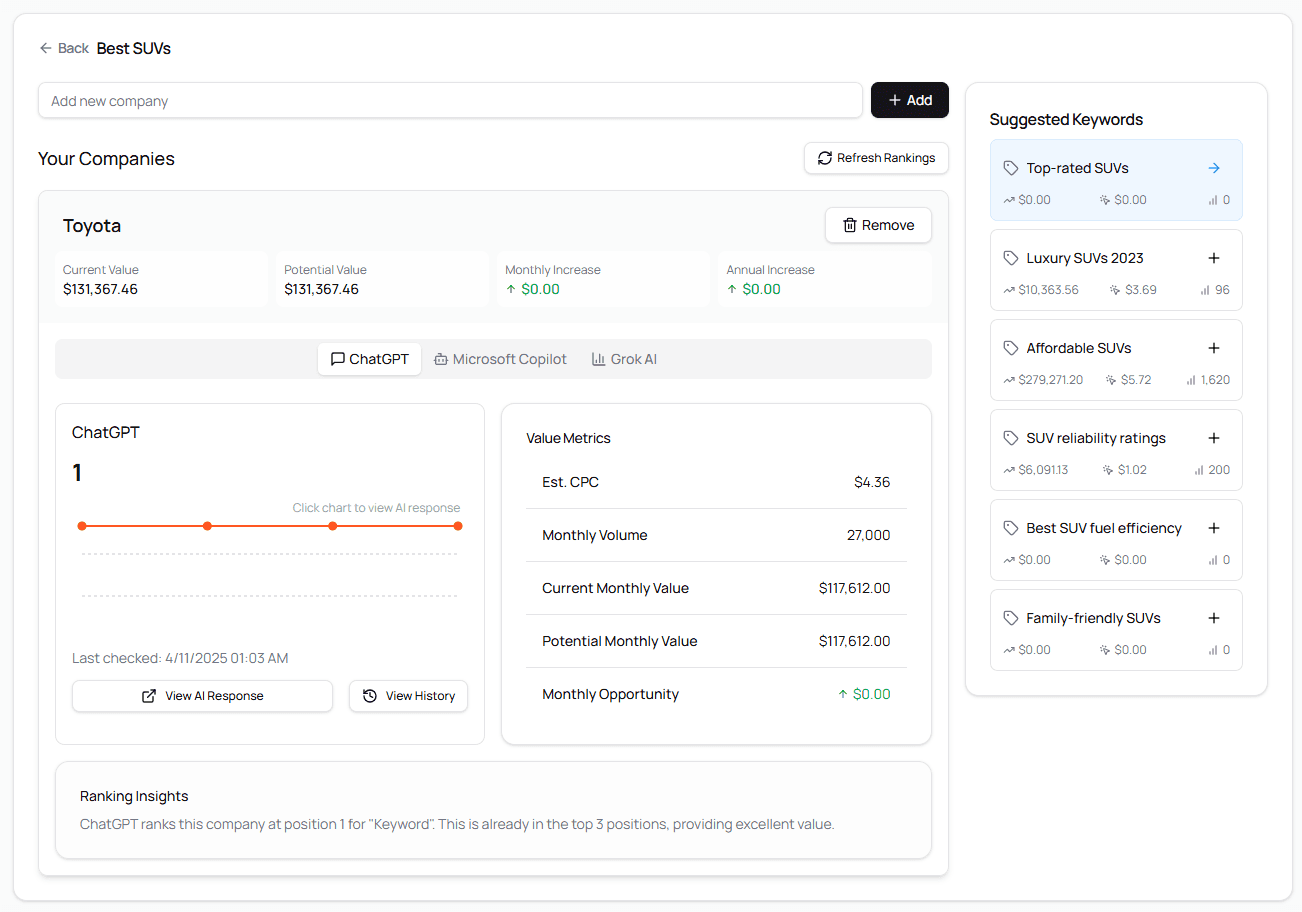The width and height of the screenshot is (1302, 912).
Task: Click the click-cost icon beside $1.02
Action: [x=1108, y=470]
